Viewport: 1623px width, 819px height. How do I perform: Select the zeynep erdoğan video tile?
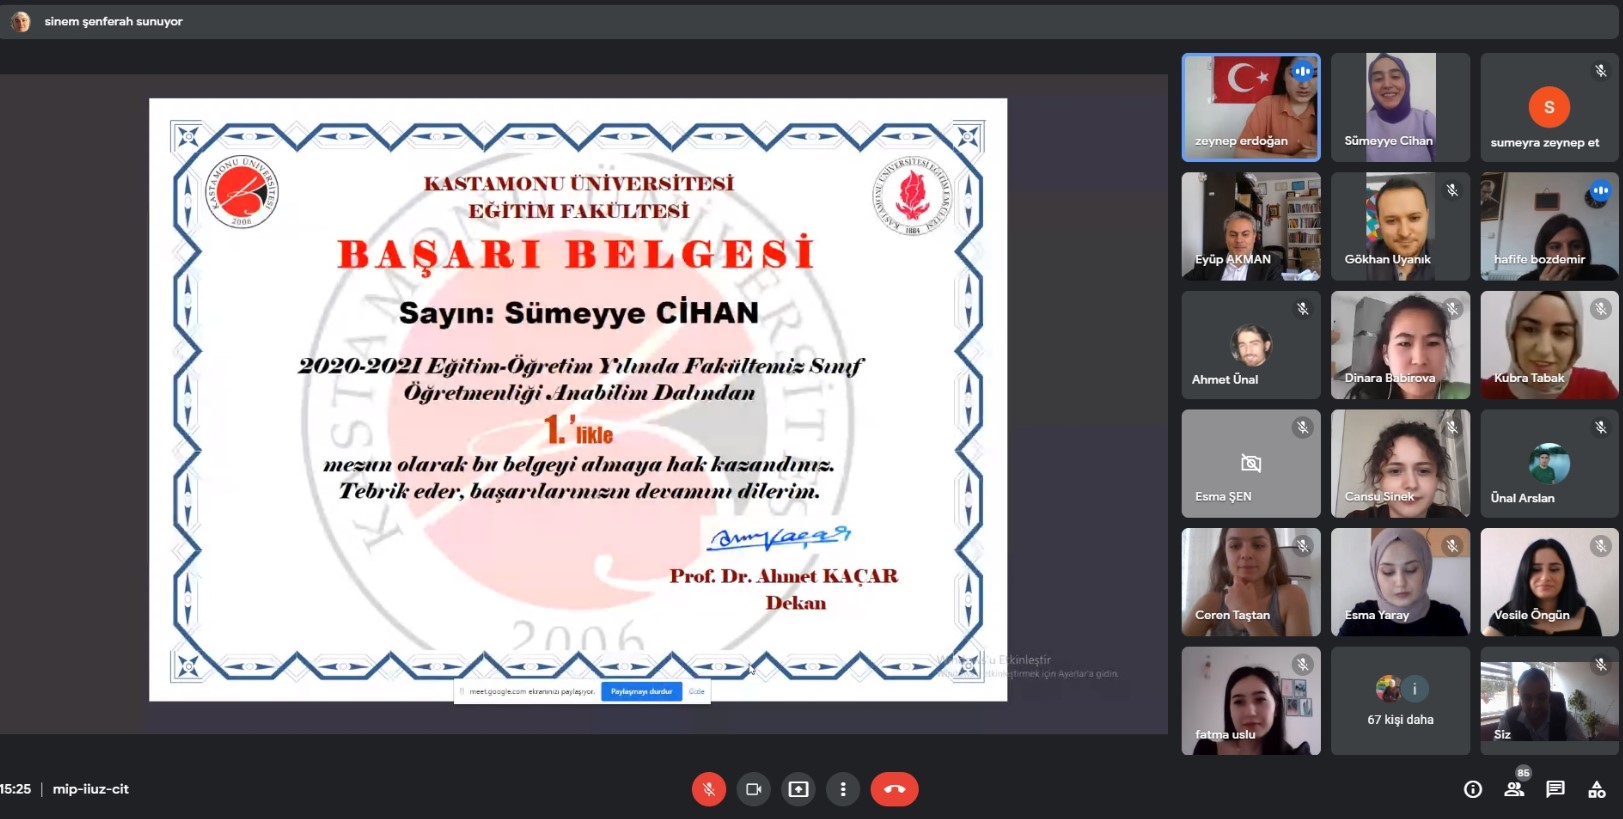pyautogui.click(x=1251, y=107)
